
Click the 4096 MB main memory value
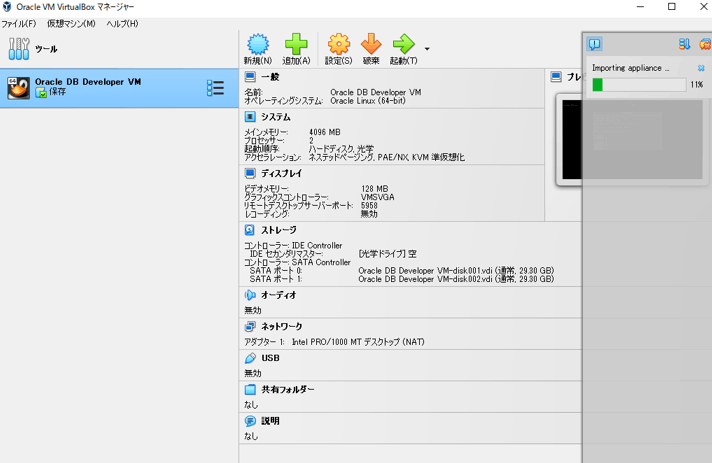click(325, 132)
